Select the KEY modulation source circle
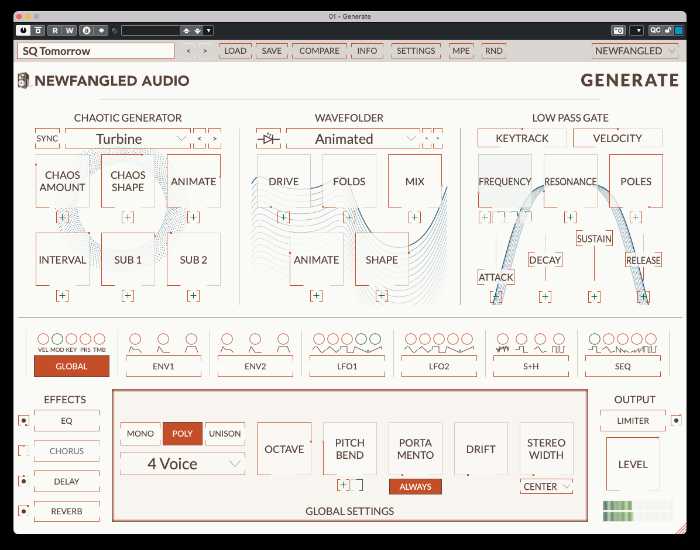The width and height of the screenshot is (700, 550). click(71, 339)
